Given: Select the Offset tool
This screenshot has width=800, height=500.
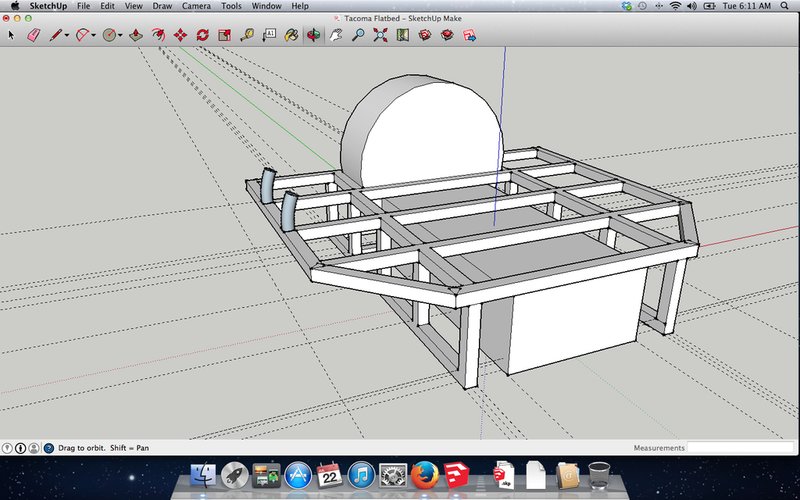Looking at the screenshot, I should [158, 35].
